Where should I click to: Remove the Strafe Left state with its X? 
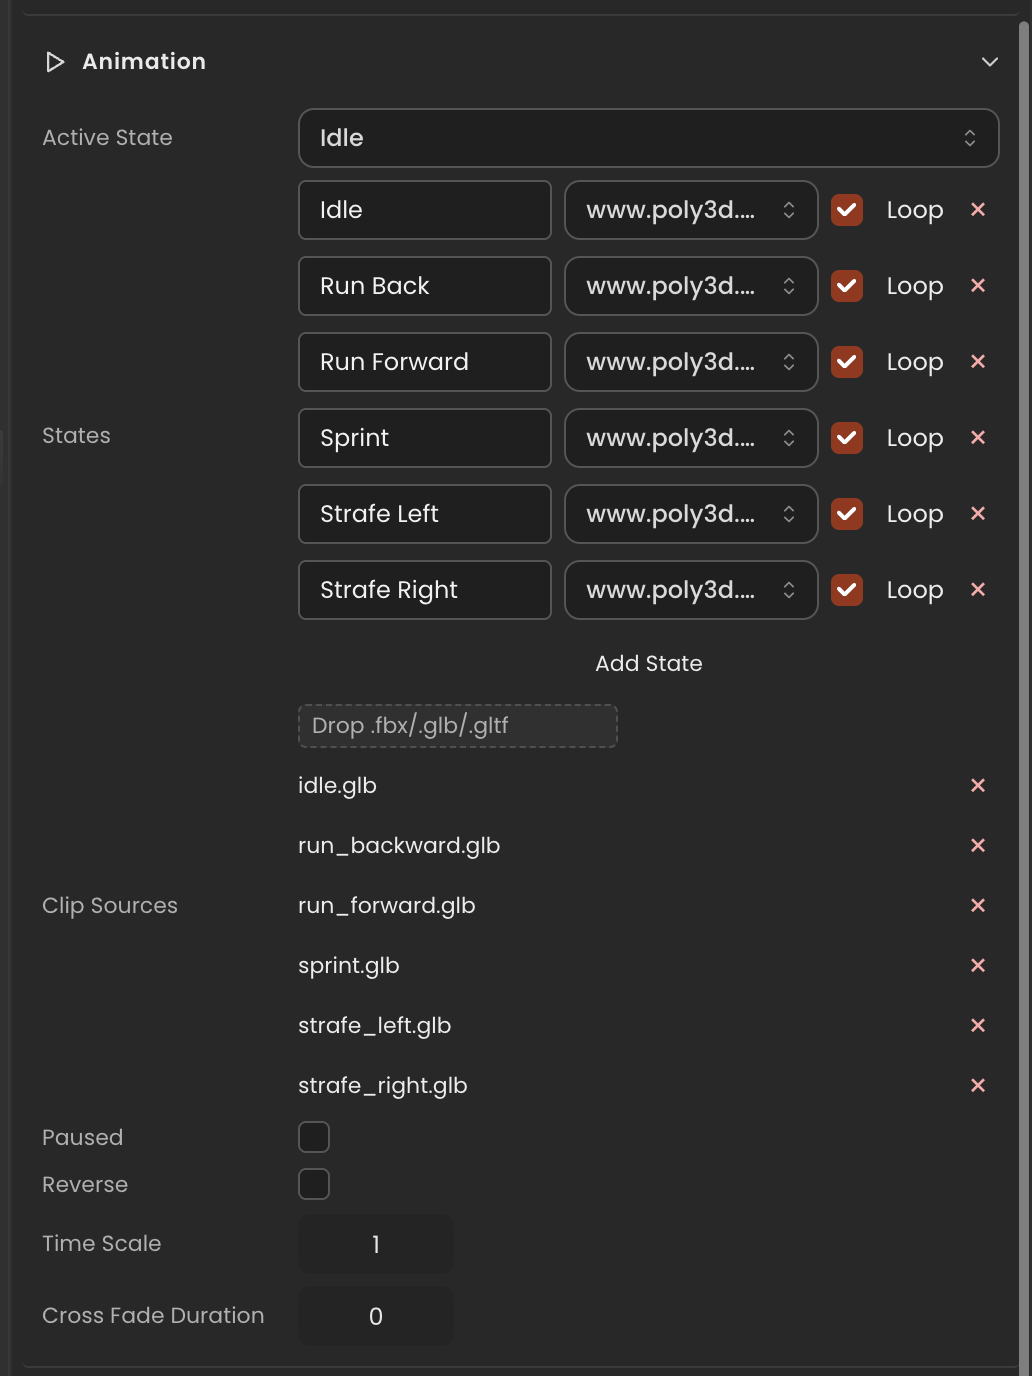tap(978, 513)
